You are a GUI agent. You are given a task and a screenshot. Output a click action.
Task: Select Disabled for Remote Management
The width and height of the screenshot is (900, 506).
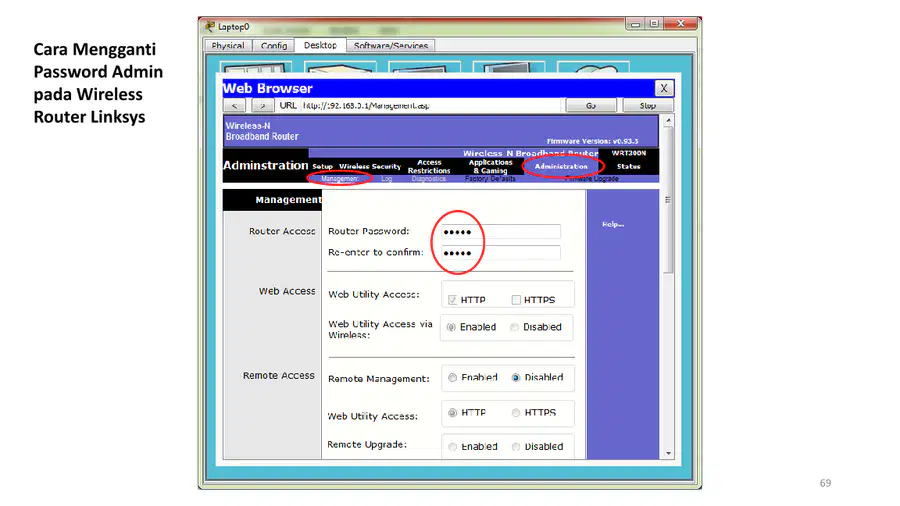tap(515, 377)
